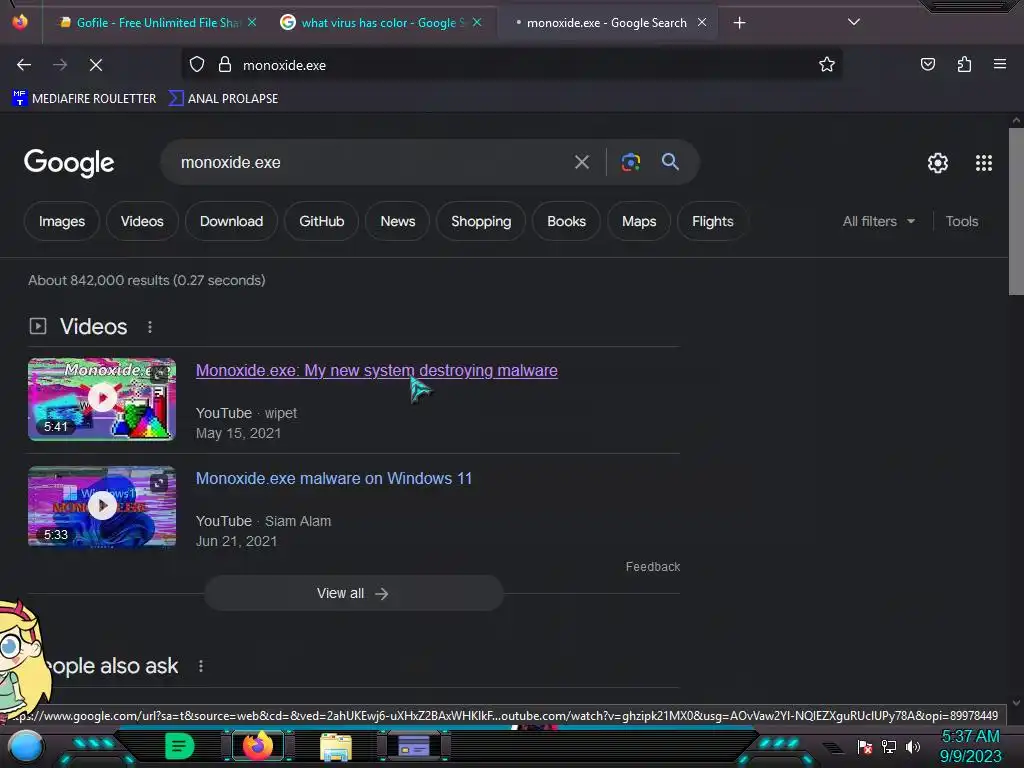Clear the Google search box text

[582, 162]
